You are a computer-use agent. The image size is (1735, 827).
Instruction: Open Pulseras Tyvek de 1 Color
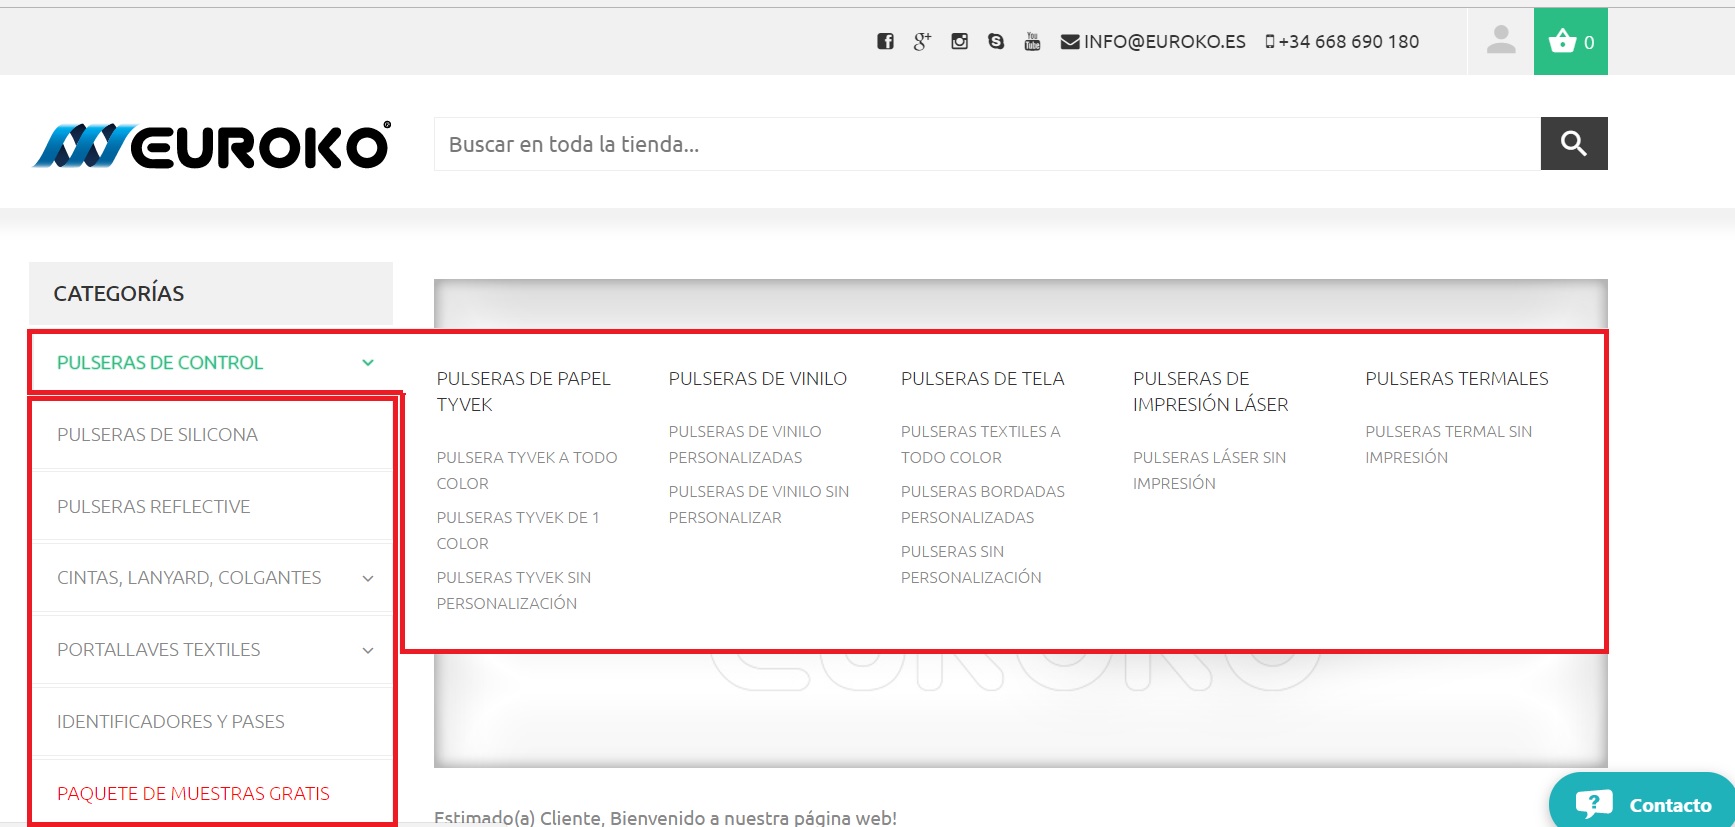point(518,531)
